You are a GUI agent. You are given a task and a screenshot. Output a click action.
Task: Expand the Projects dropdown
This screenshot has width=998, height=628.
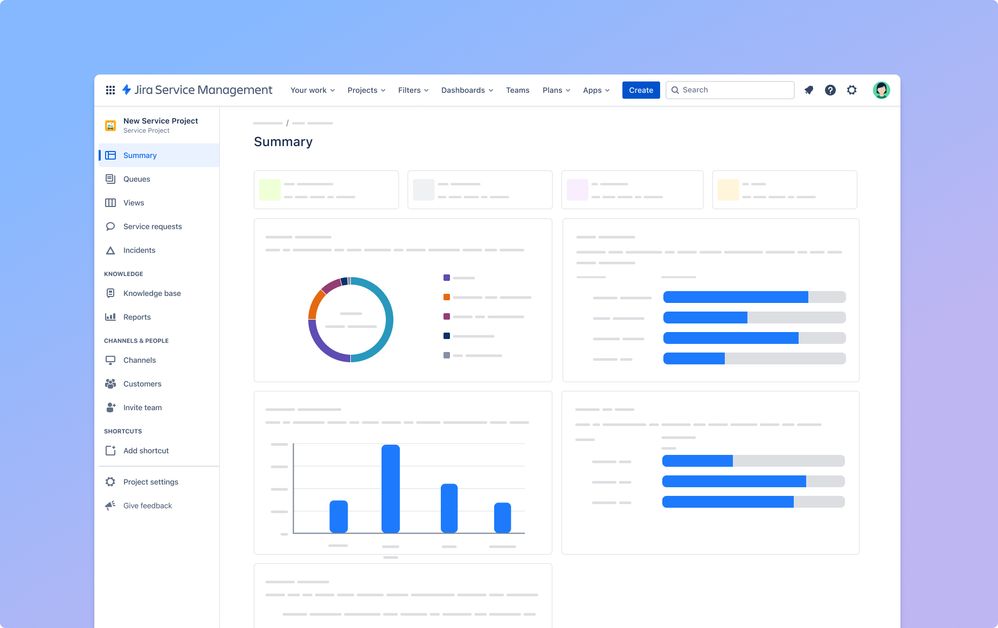[367, 90]
